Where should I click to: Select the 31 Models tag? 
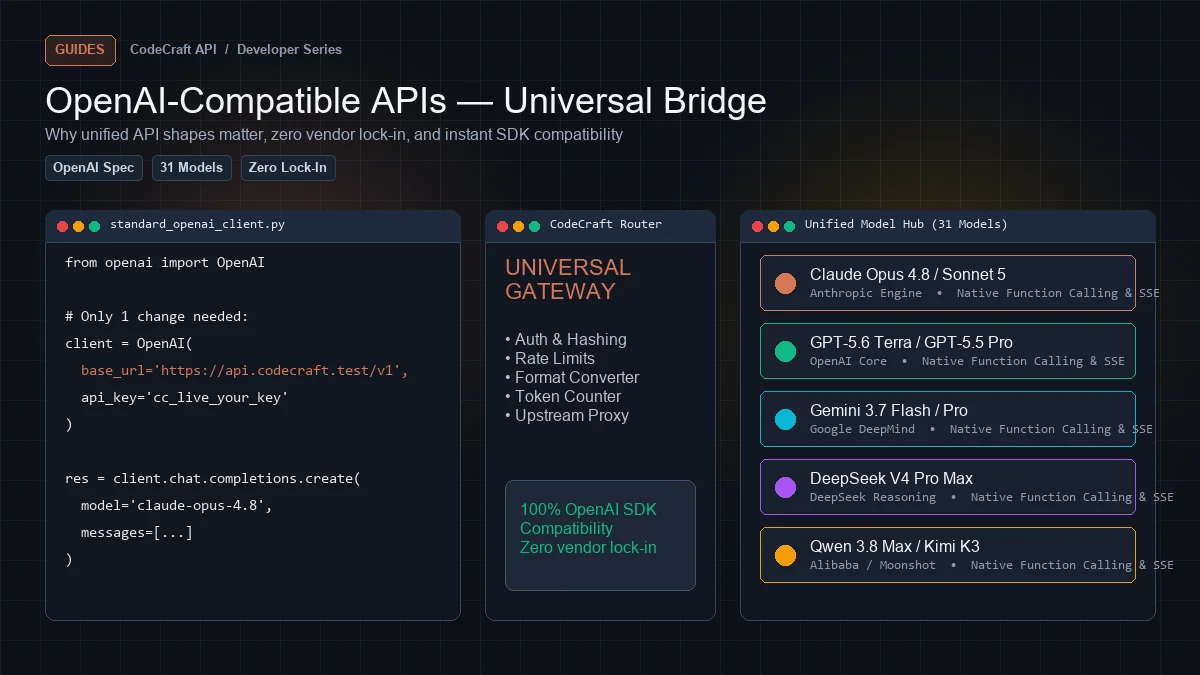tap(191, 168)
